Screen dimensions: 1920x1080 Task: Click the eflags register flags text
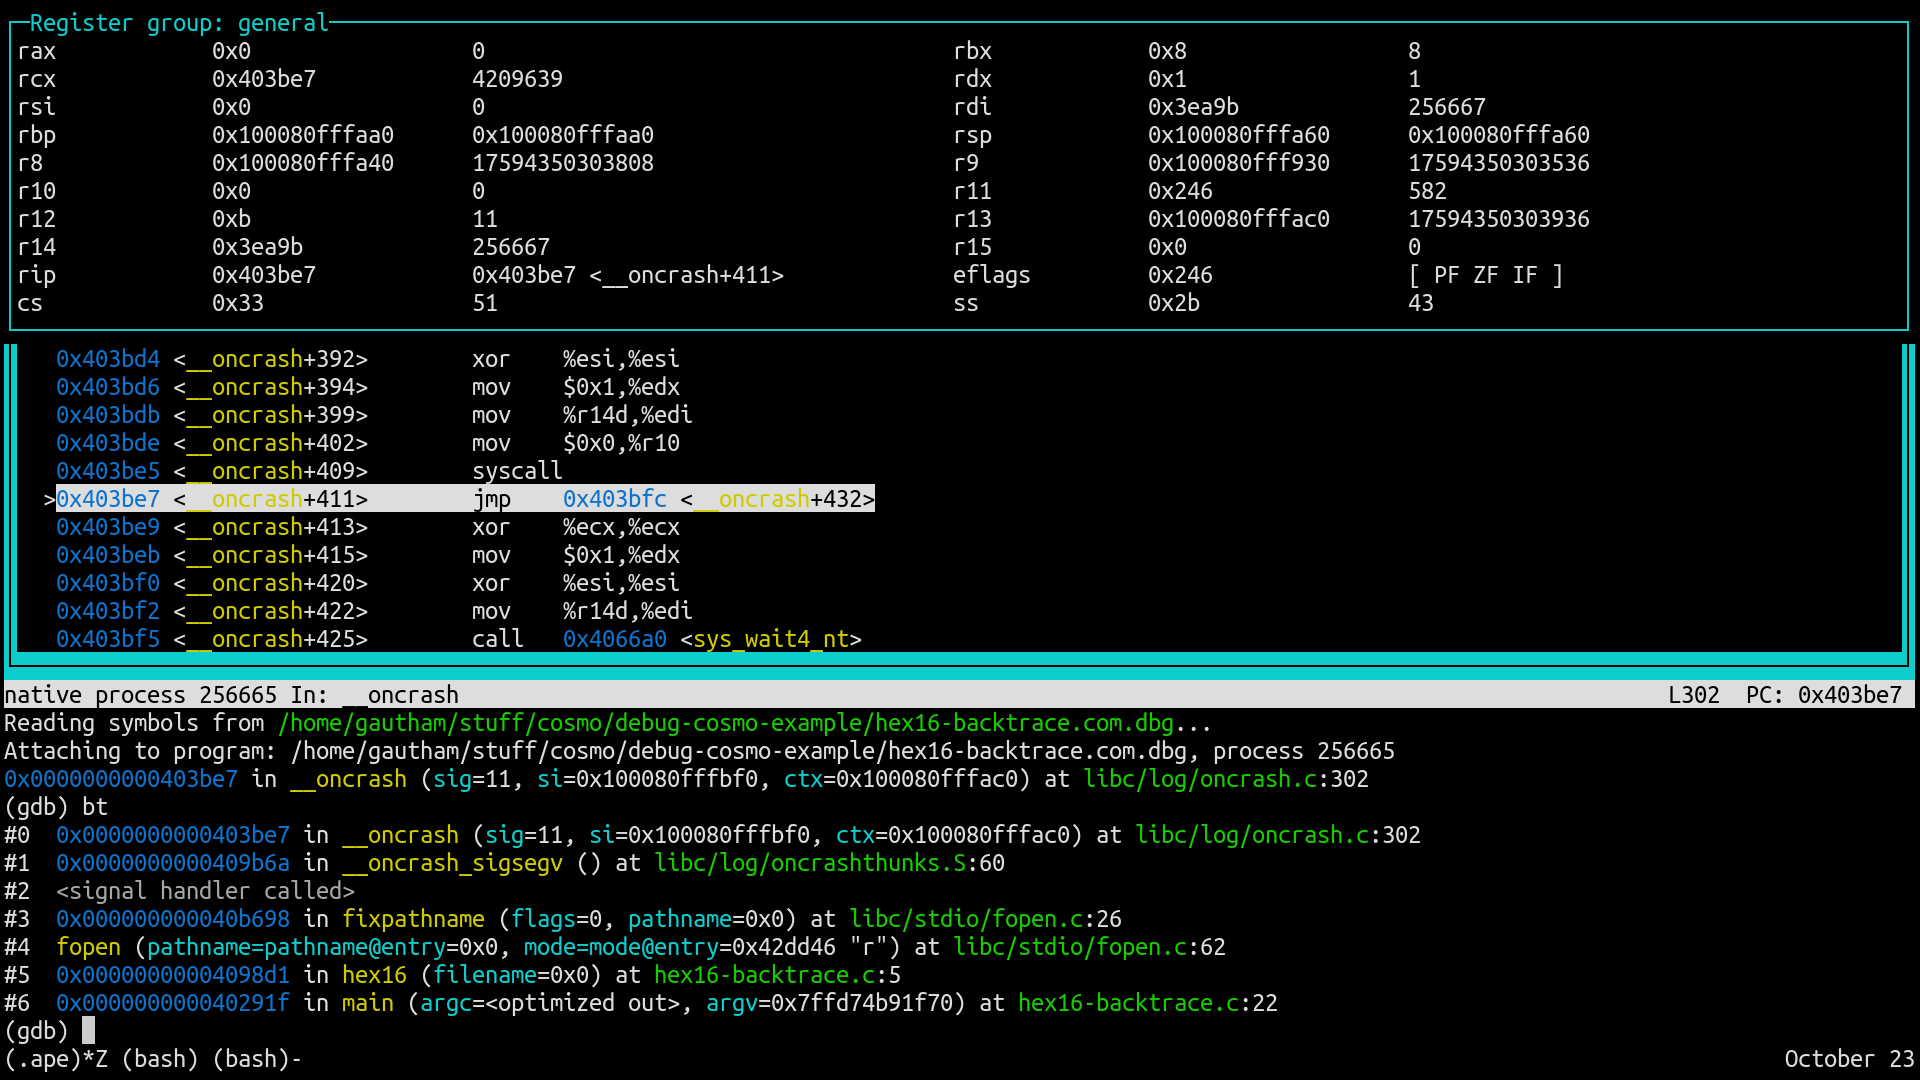pyautogui.click(x=1485, y=275)
